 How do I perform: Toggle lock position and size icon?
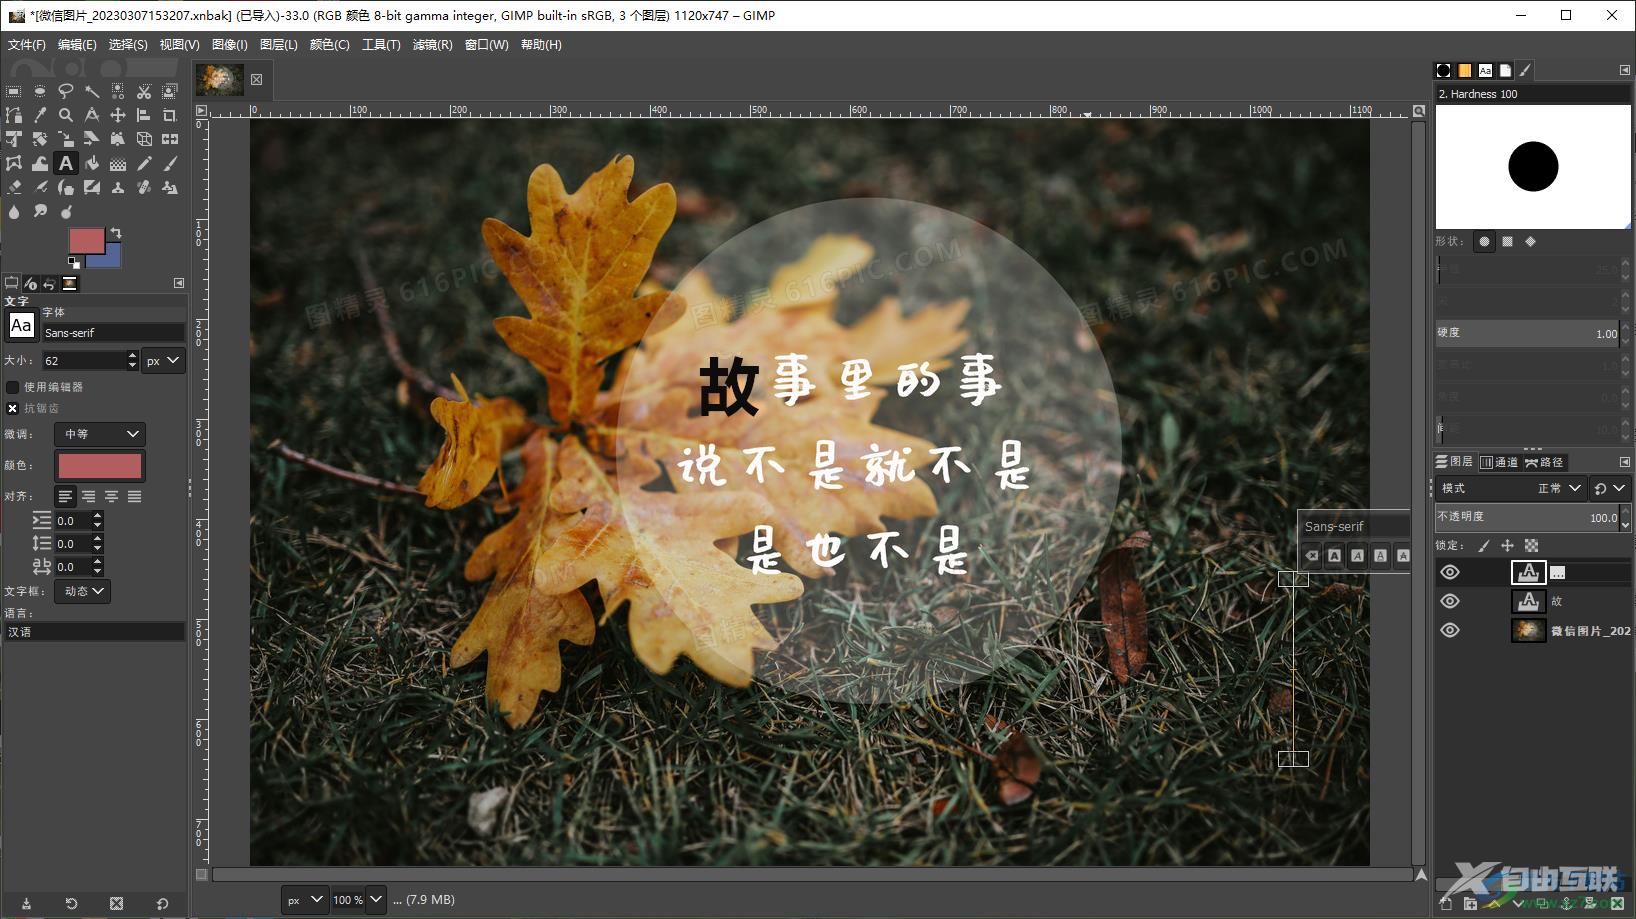click(1507, 545)
